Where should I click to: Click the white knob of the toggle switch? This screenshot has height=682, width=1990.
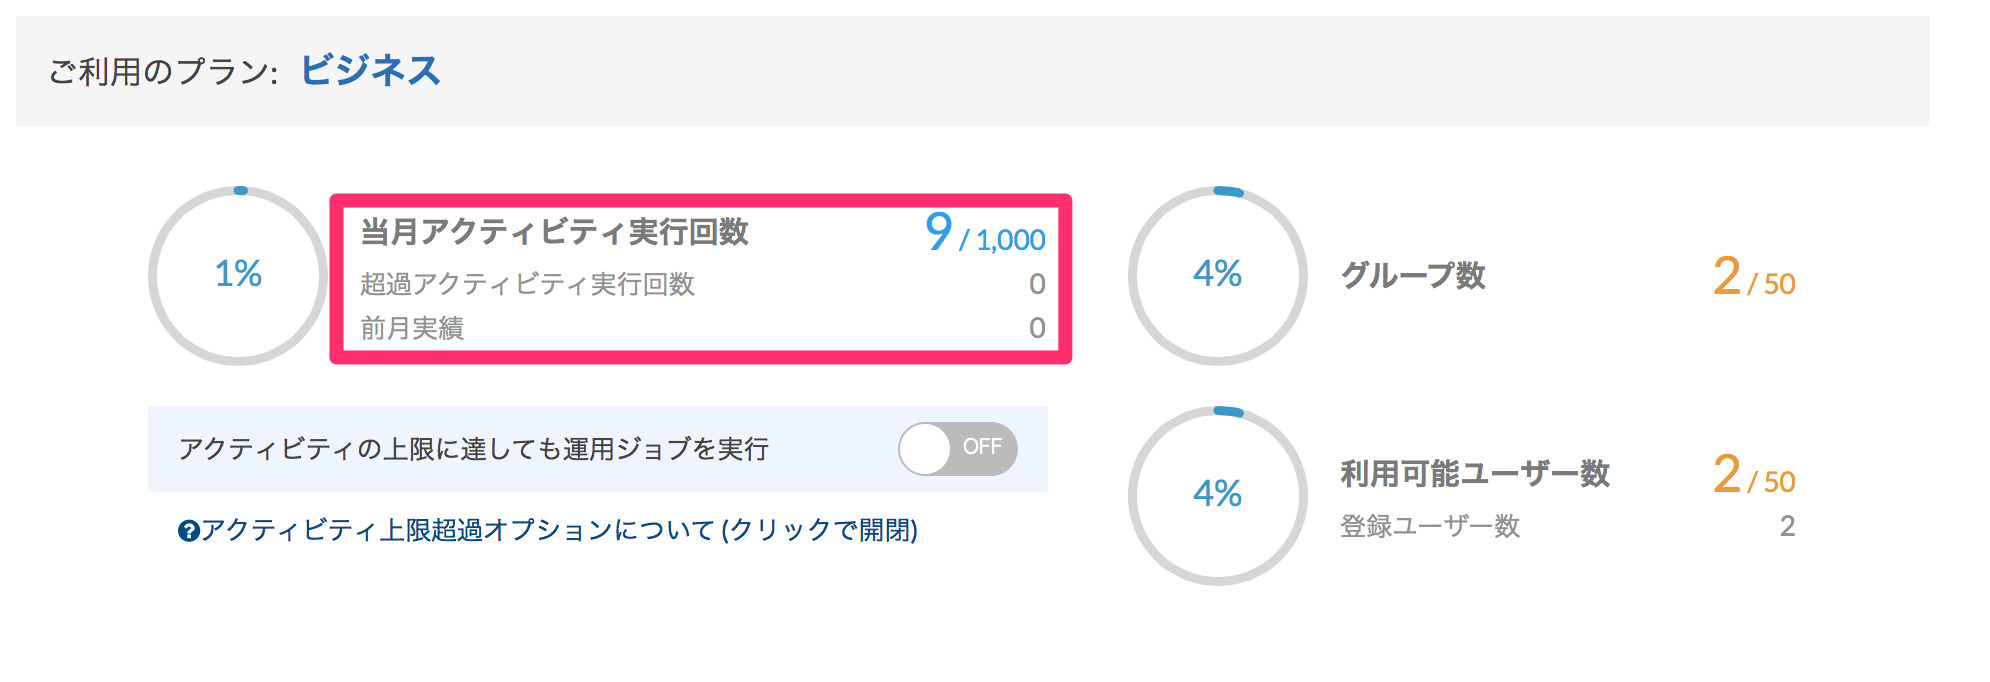click(x=925, y=449)
